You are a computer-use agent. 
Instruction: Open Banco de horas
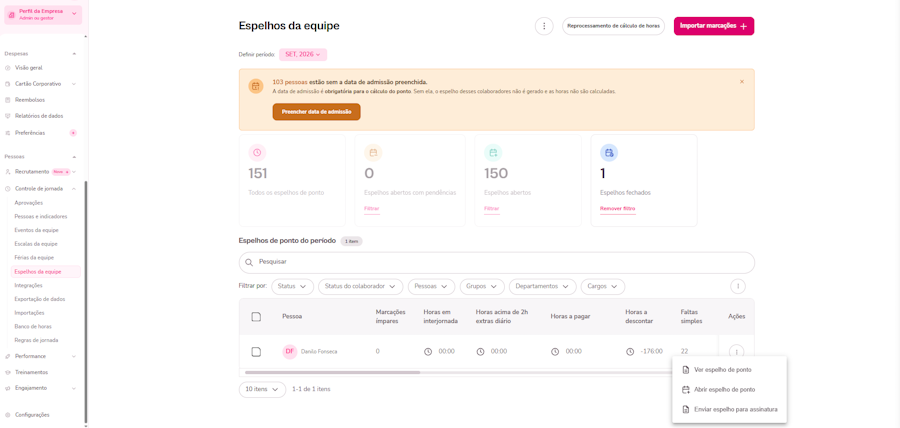click(33, 326)
